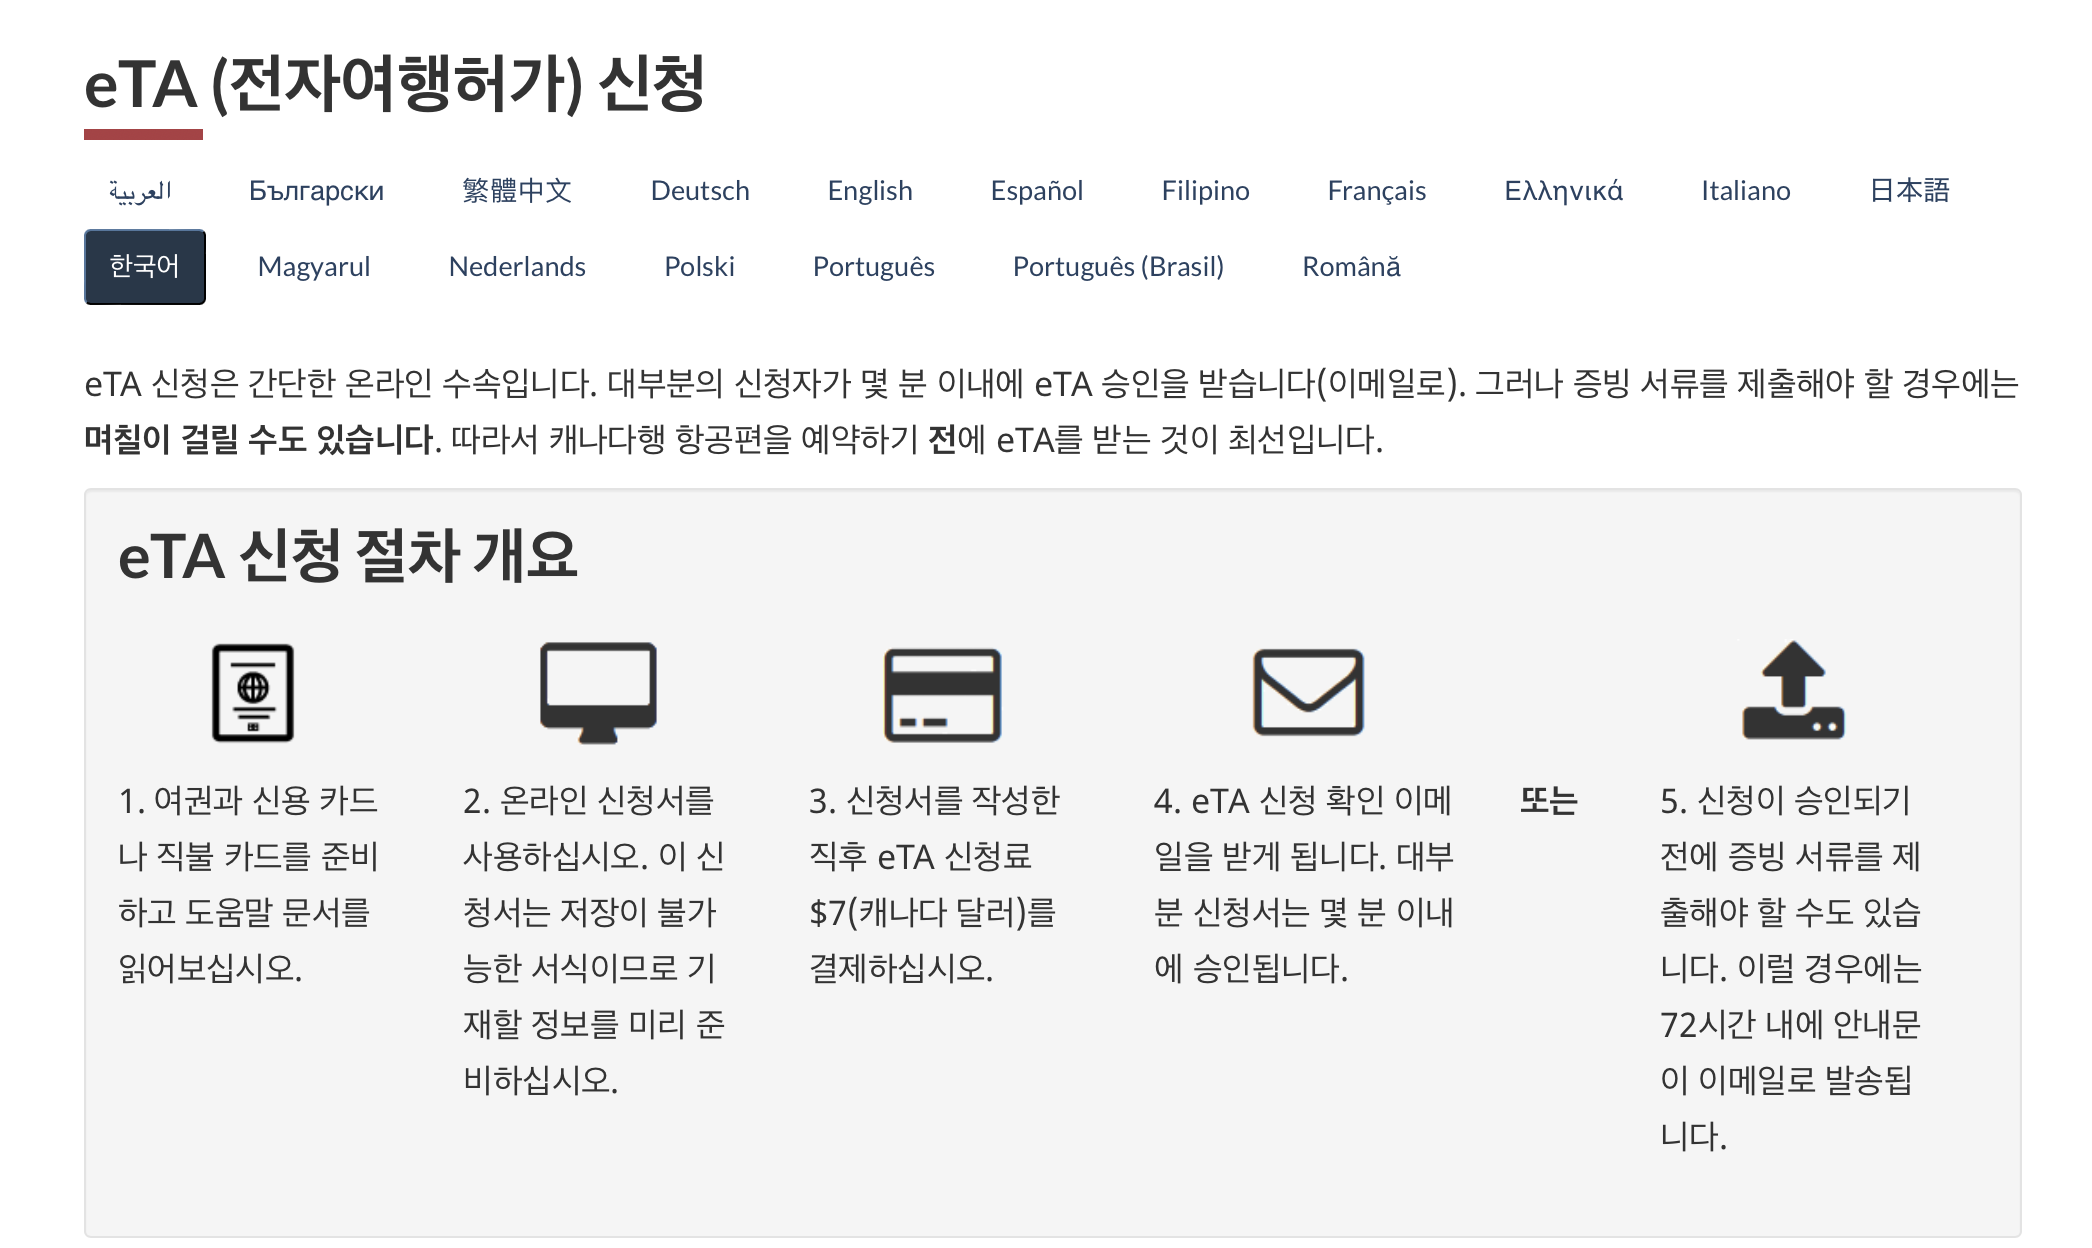
Task: Switch to the Español language tab
Action: point(1036,191)
